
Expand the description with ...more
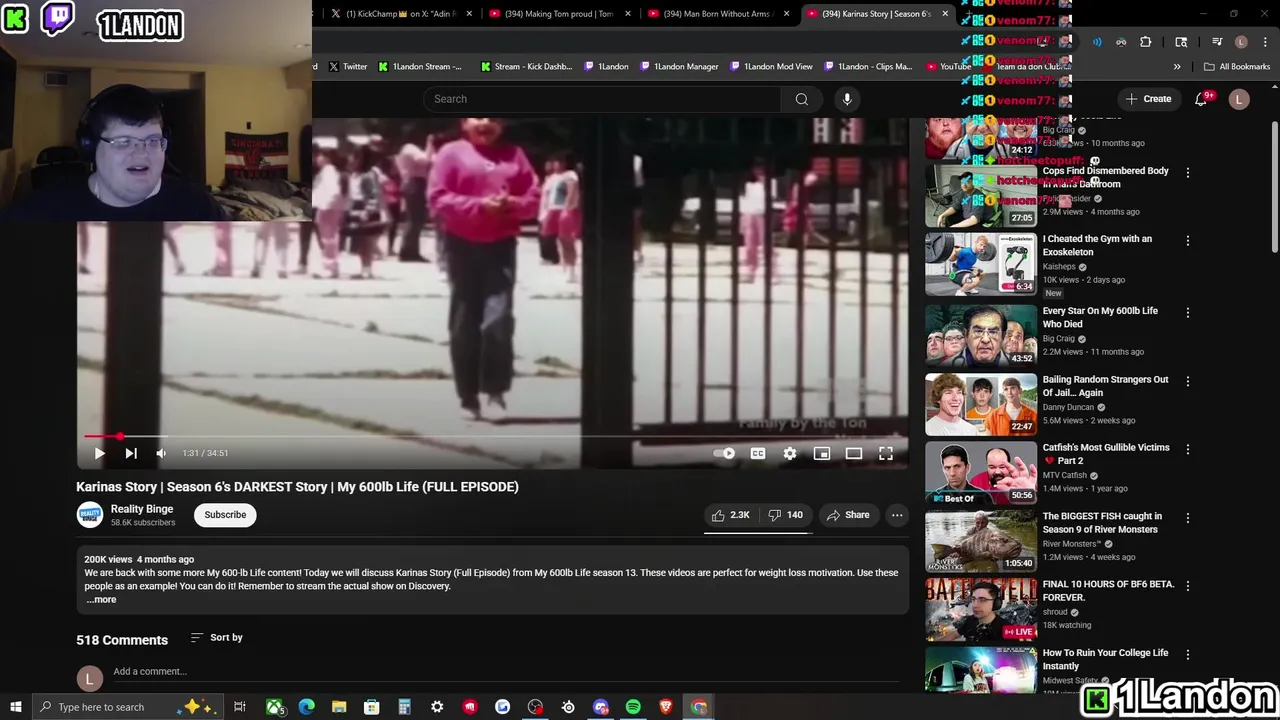point(101,600)
